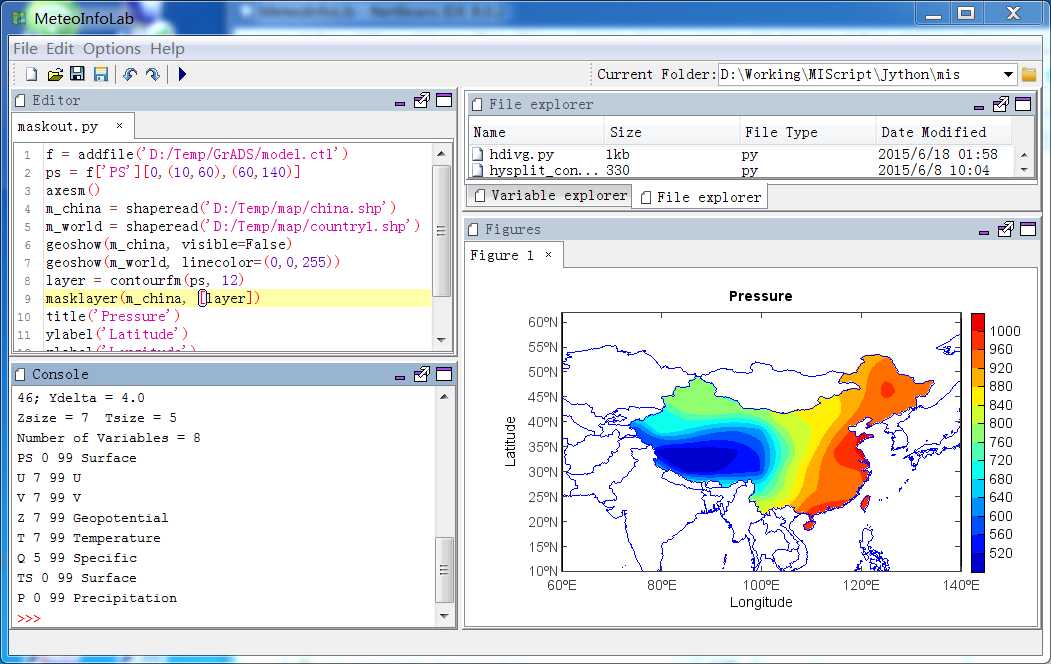Click the Open File folder icon
Image resolution: width=1051 pixels, height=664 pixels.
pyautogui.click(x=55, y=74)
